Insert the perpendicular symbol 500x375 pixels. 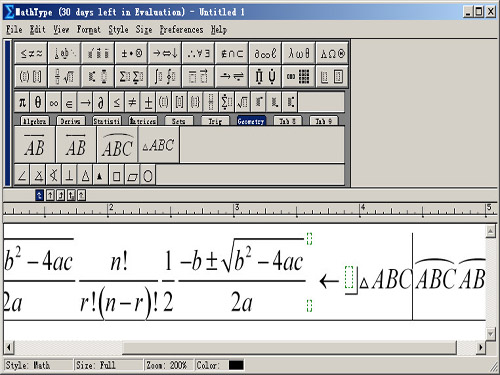69,175
